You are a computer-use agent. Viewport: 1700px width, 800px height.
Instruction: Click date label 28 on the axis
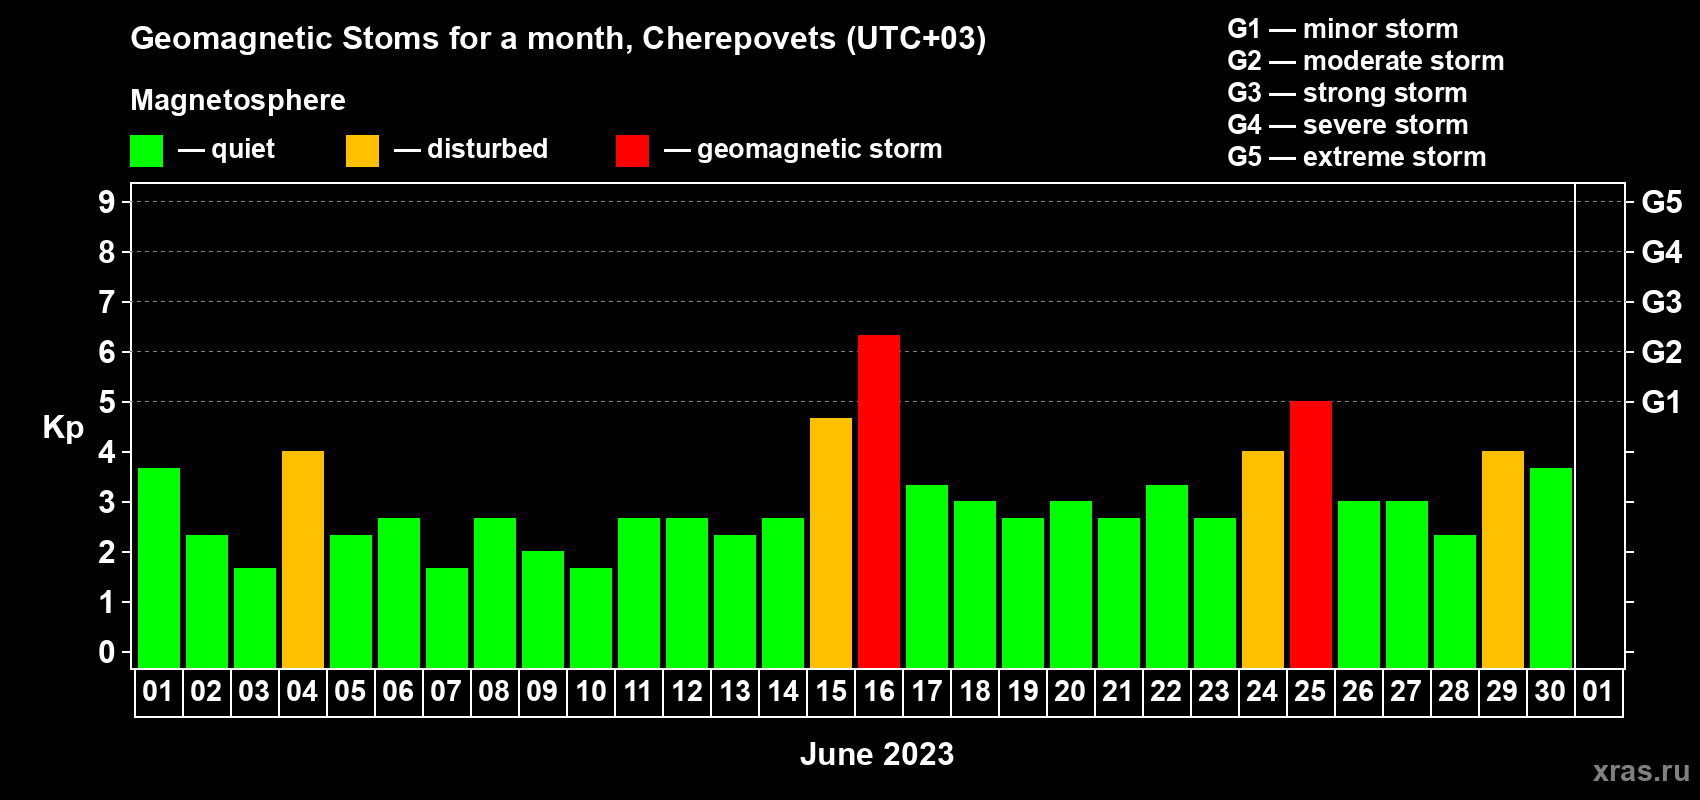click(1454, 692)
